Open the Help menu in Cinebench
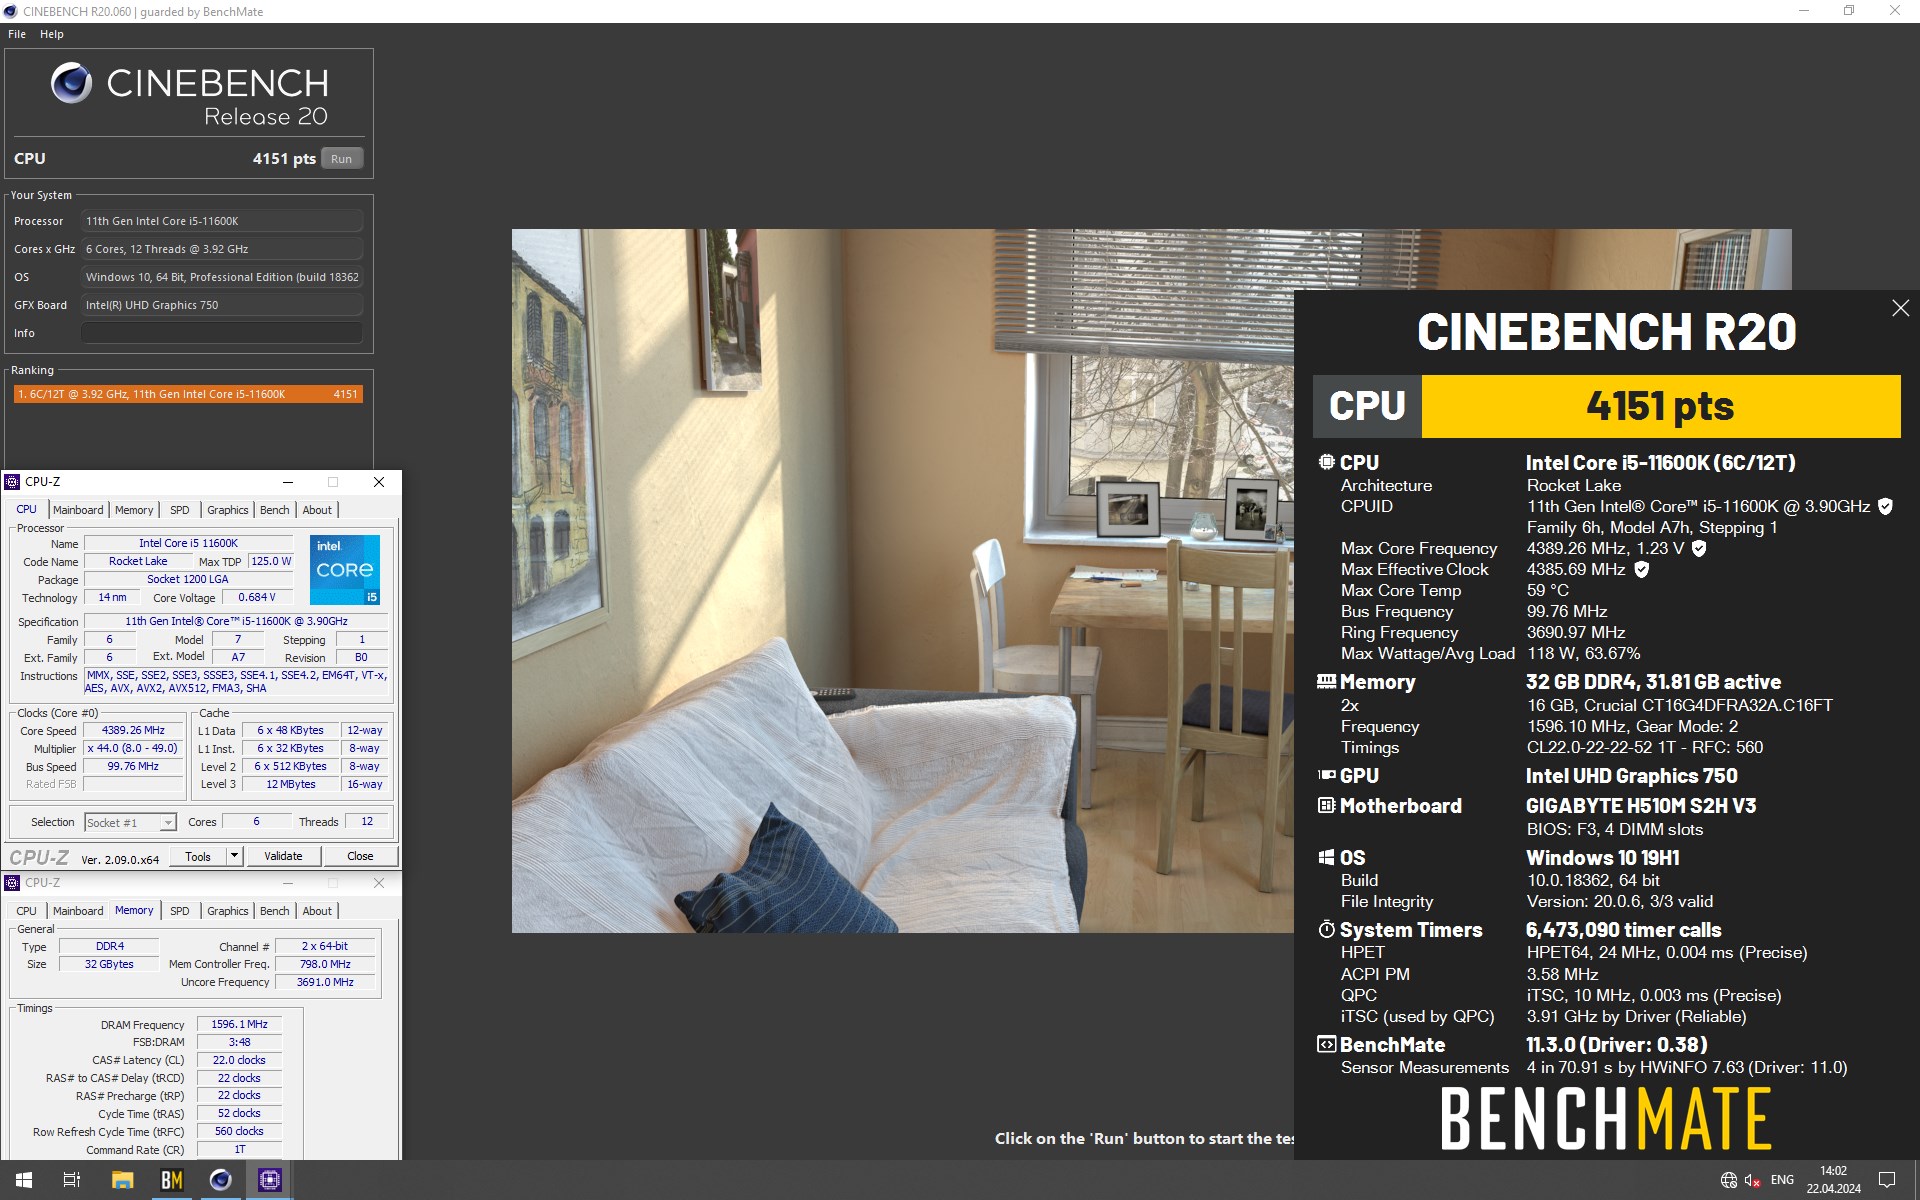The width and height of the screenshot is (1920, 1200). coord(52,34)
